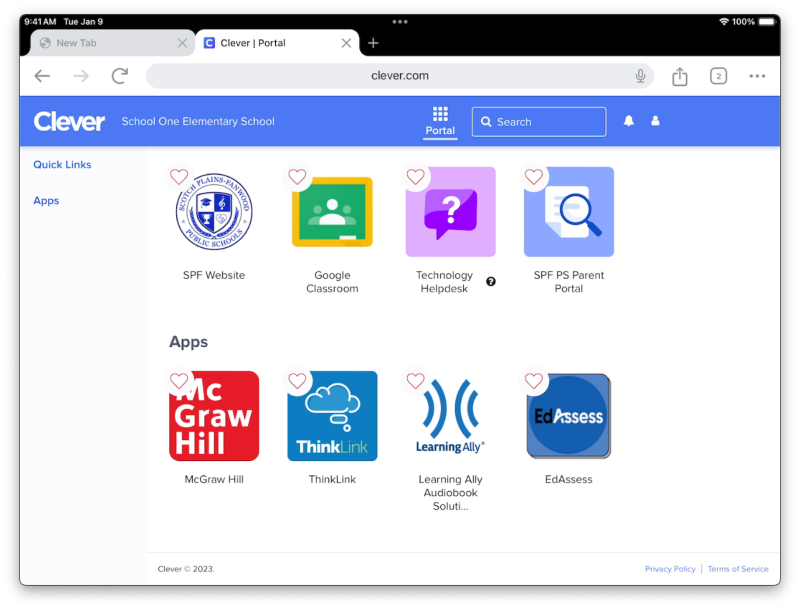This screenshot has width=800, height=609.
Task: Show the Technology Helpdesk help tooltip
Action: click(491, 282)
